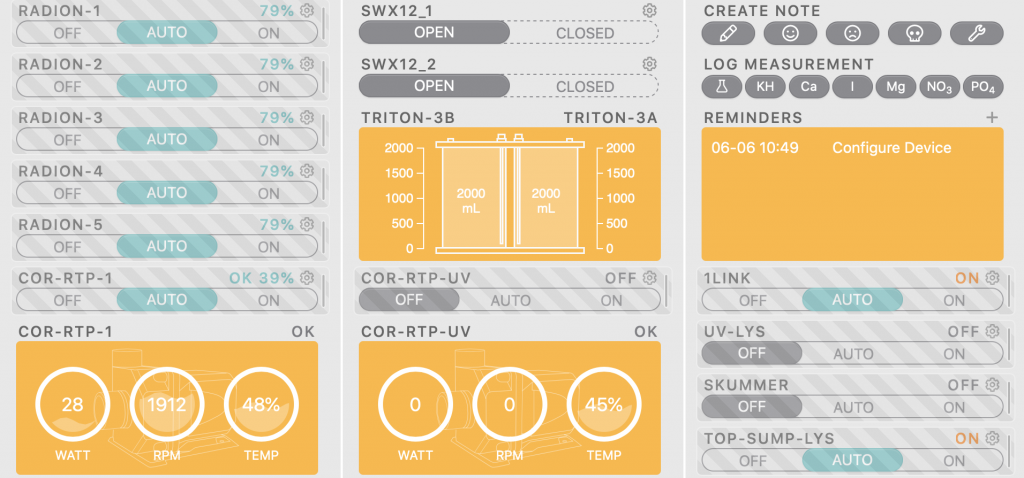
Task: Log a KH measurement
Action: click(x=765, y=87)
